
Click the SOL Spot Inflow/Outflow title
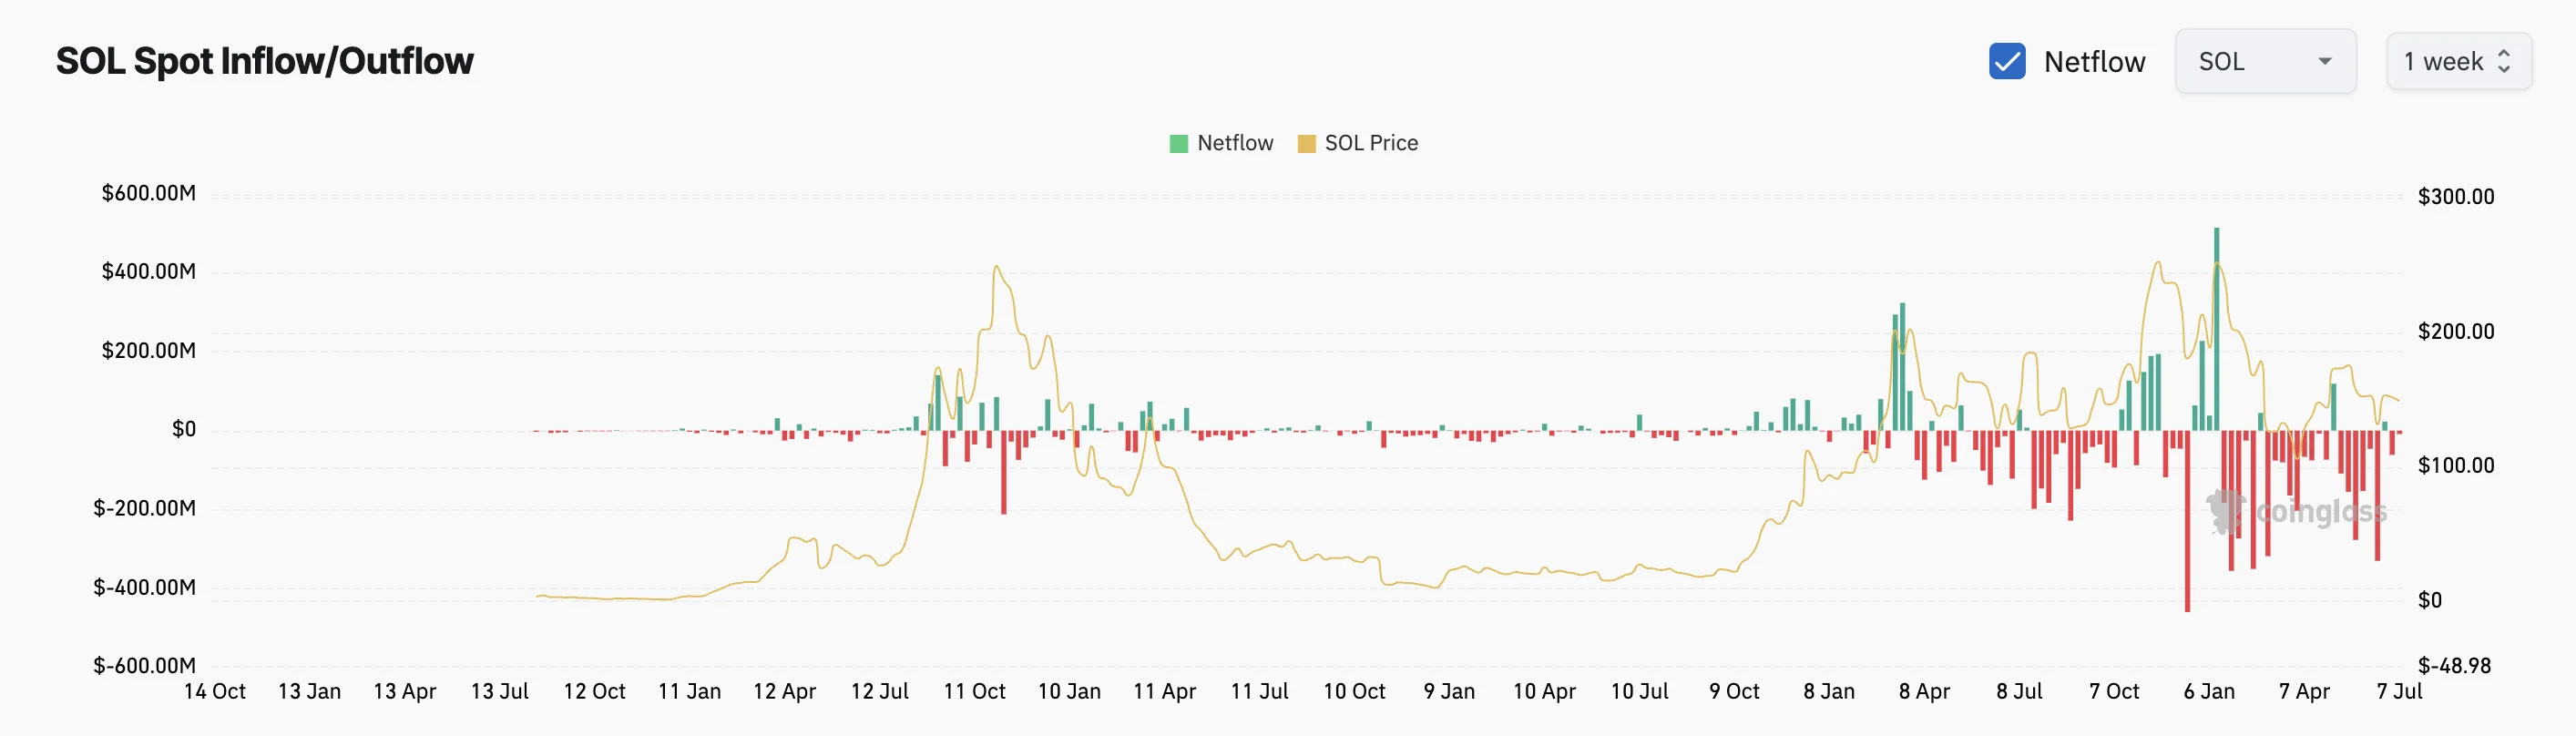tap(264, 61)
